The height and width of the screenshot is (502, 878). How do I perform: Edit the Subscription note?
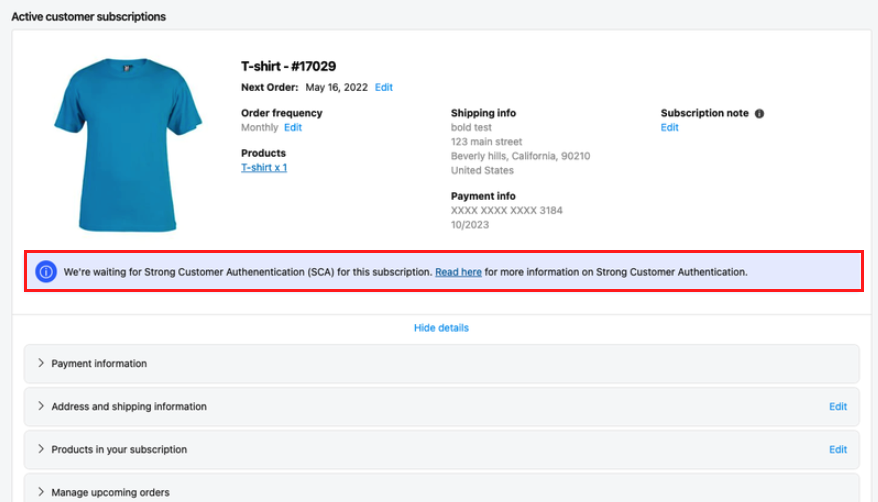pos(669,128)
